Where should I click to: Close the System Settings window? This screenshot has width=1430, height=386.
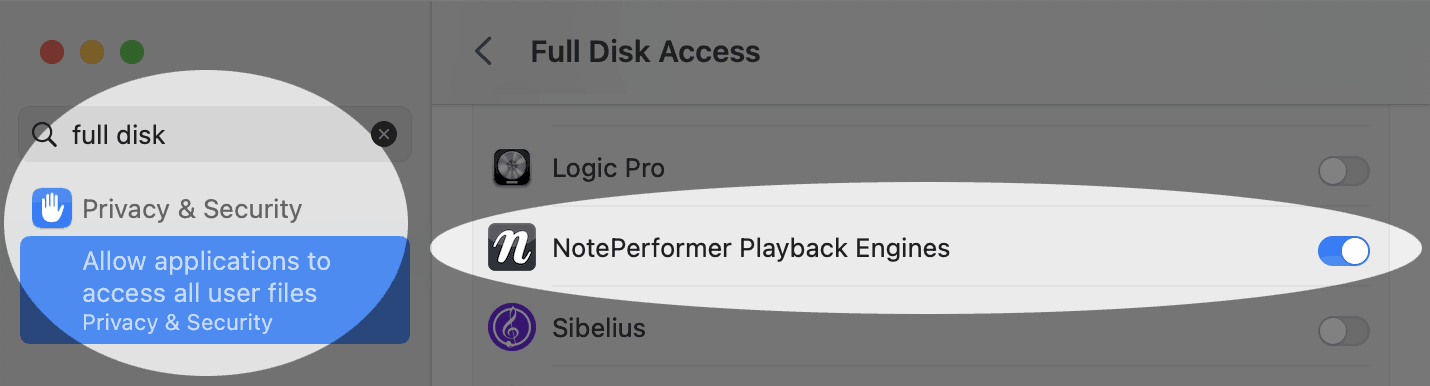tap(51, 51)
